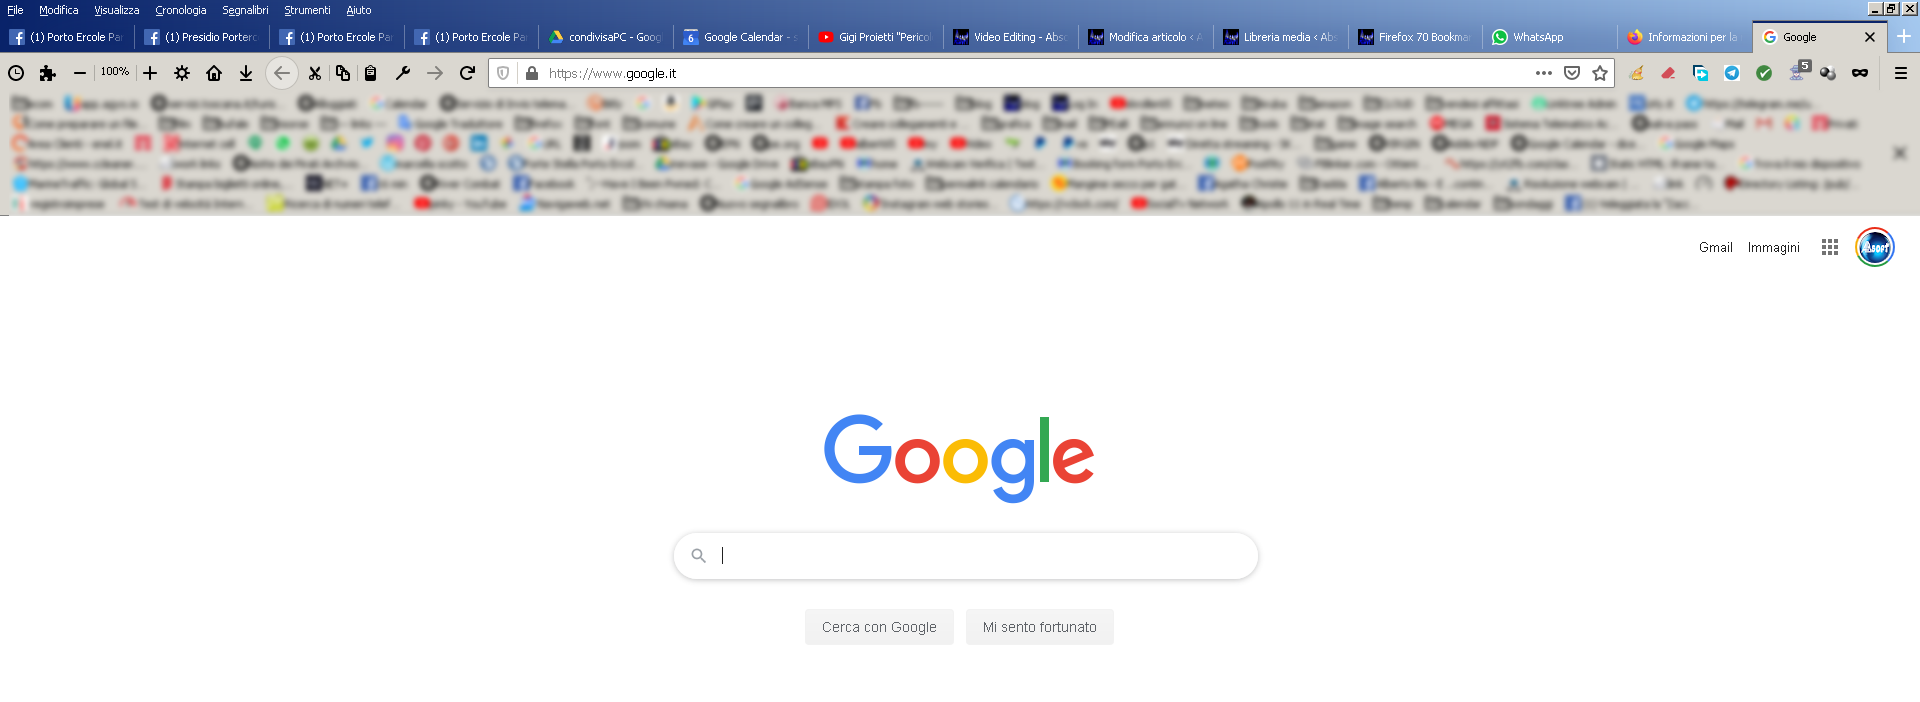Click the Home button in toolbar
The height and width of the screenshot is (702, 1920).
(214, 73)
